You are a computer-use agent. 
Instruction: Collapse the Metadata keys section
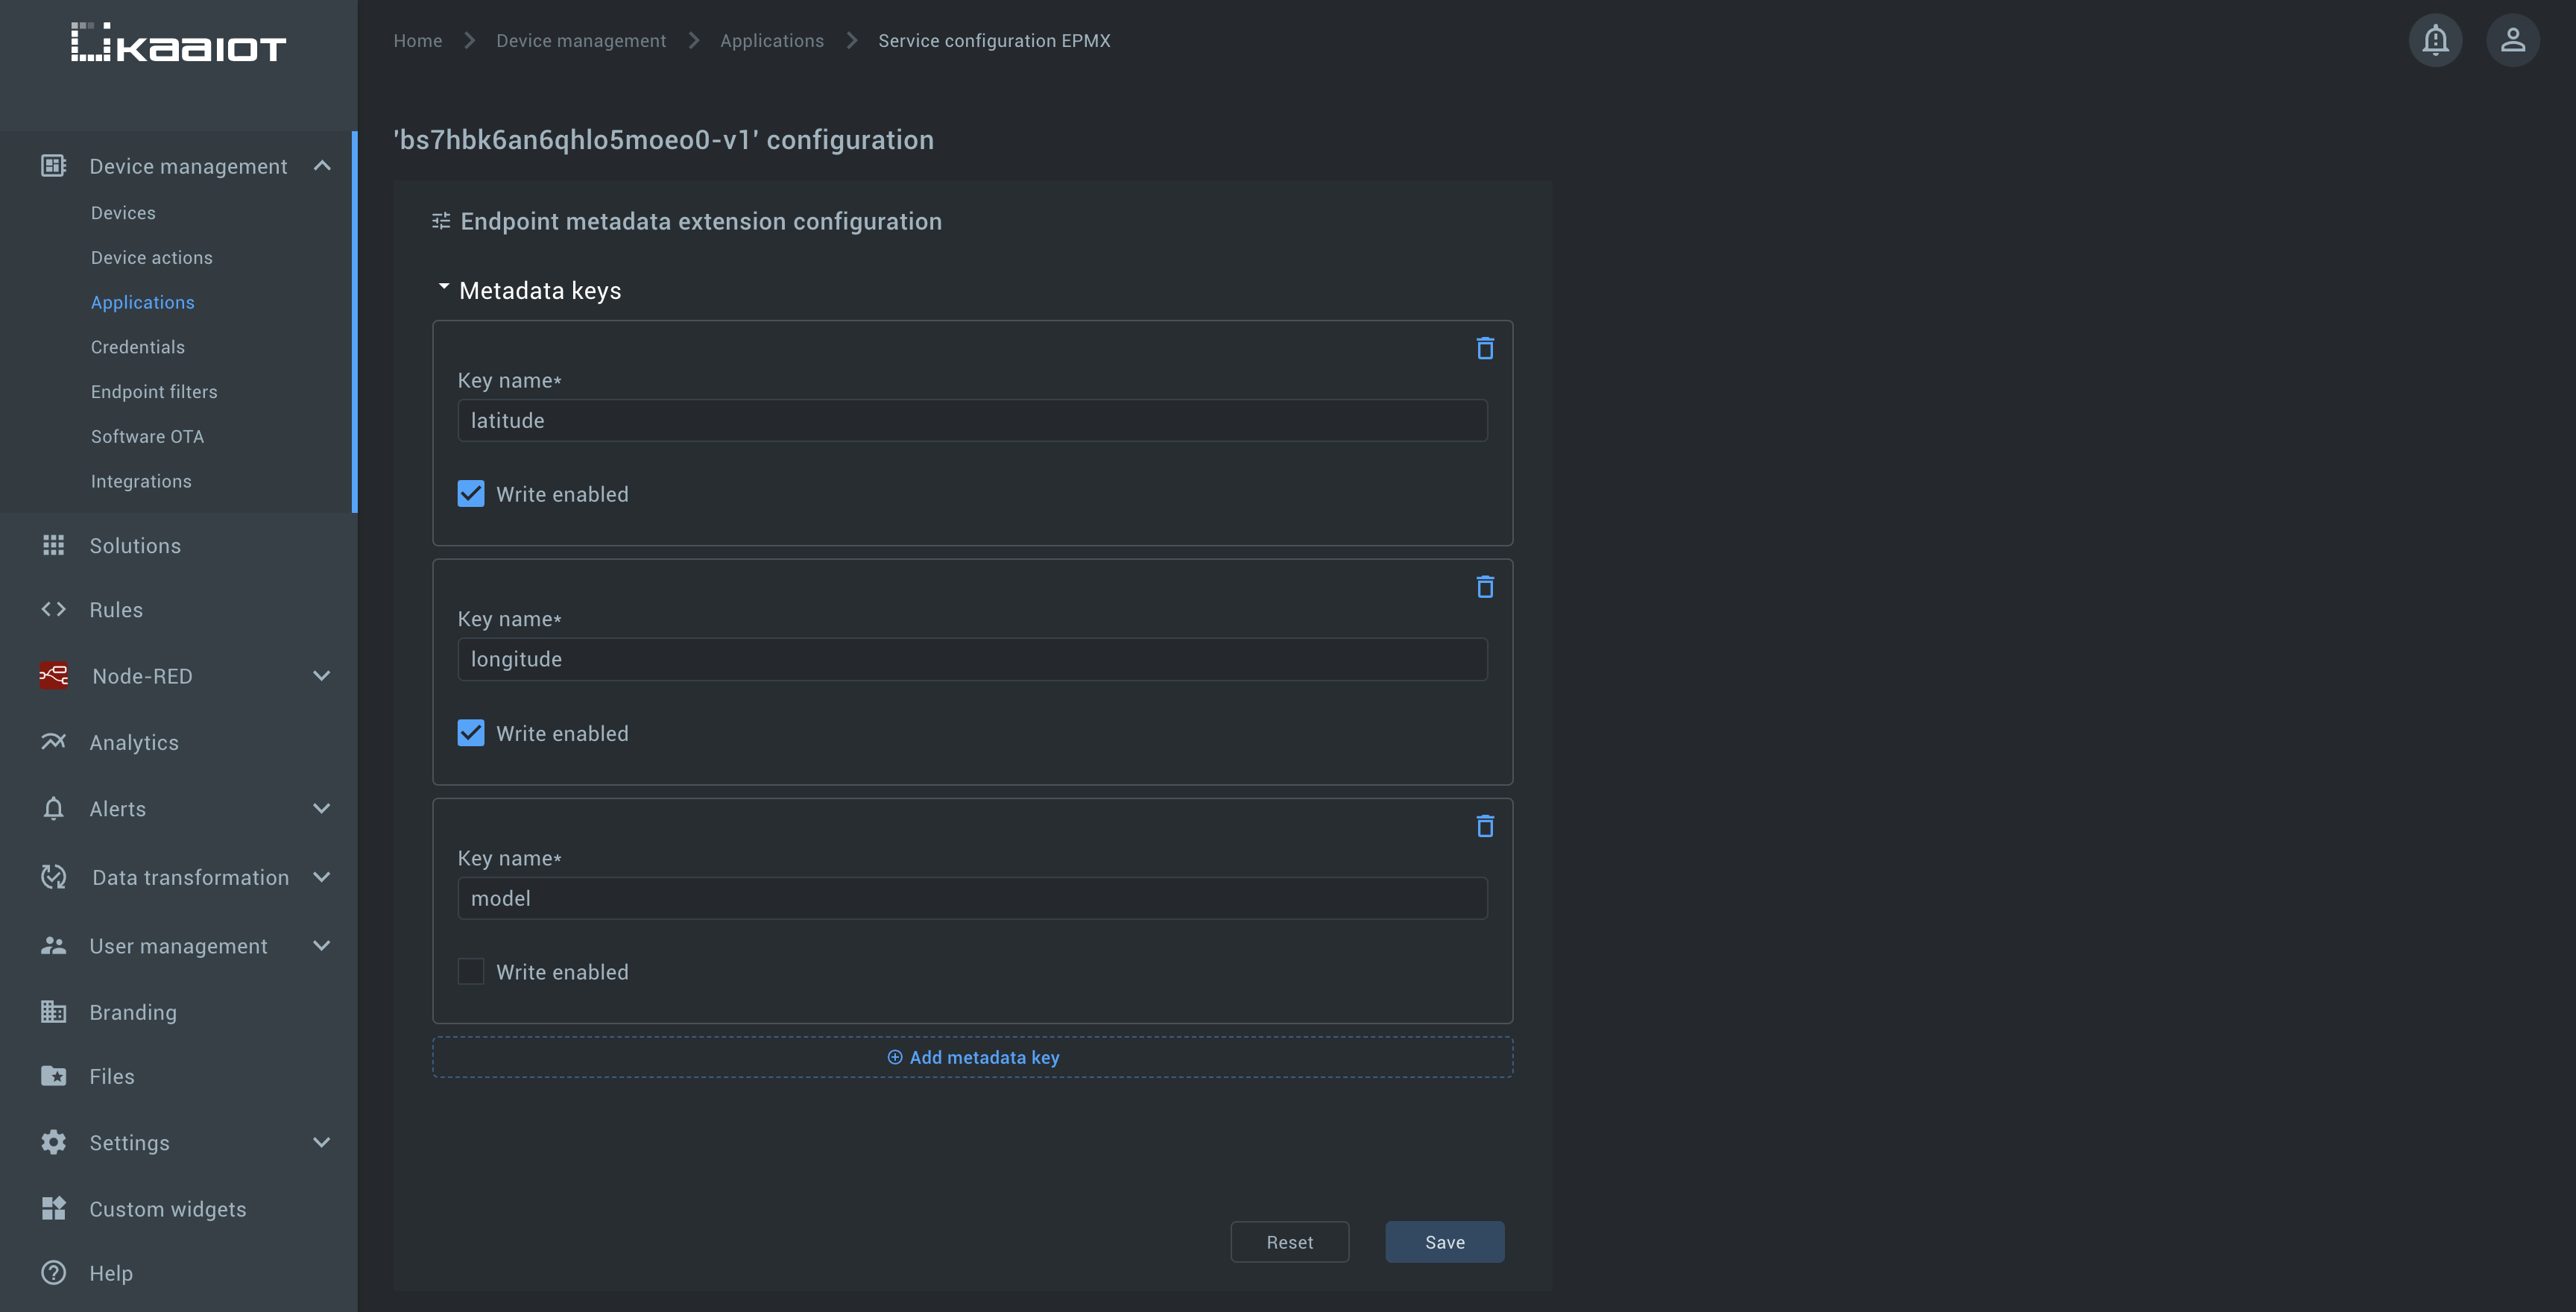444,287
